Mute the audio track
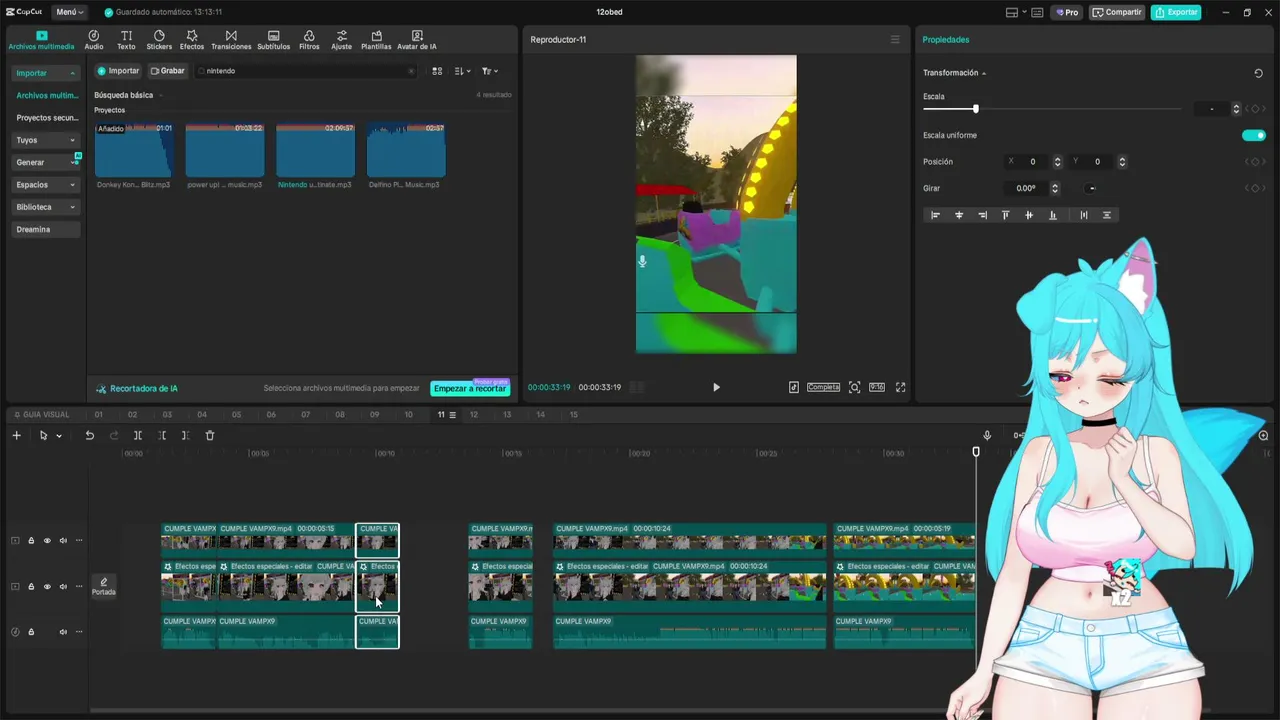 (63, 632)
